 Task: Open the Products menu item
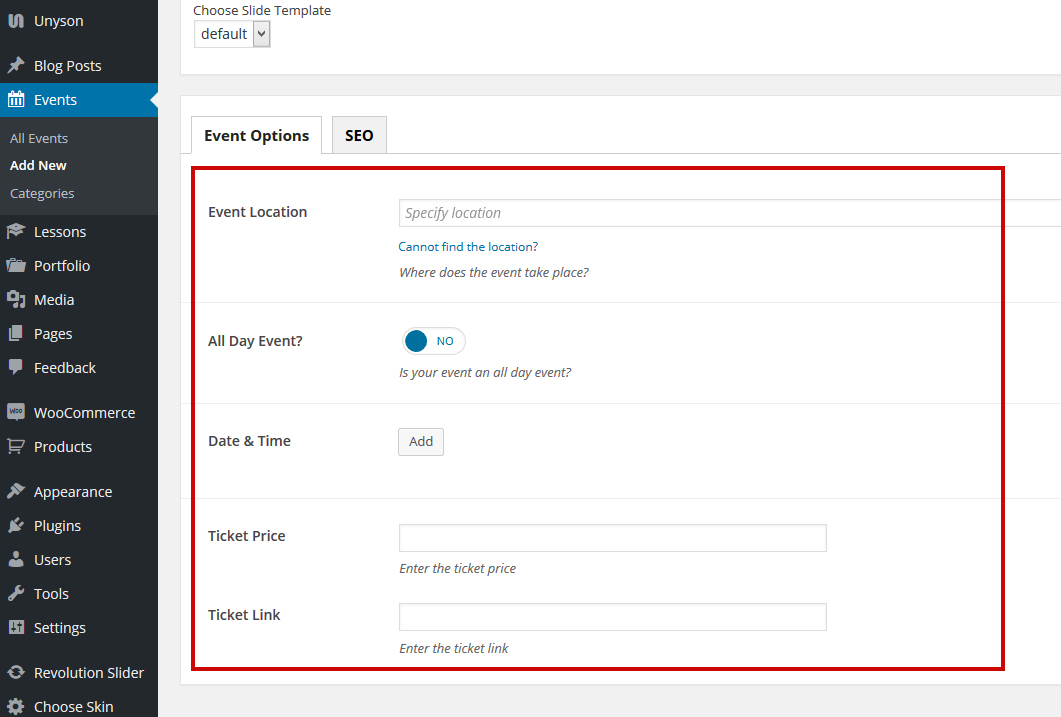pos(78,446)
